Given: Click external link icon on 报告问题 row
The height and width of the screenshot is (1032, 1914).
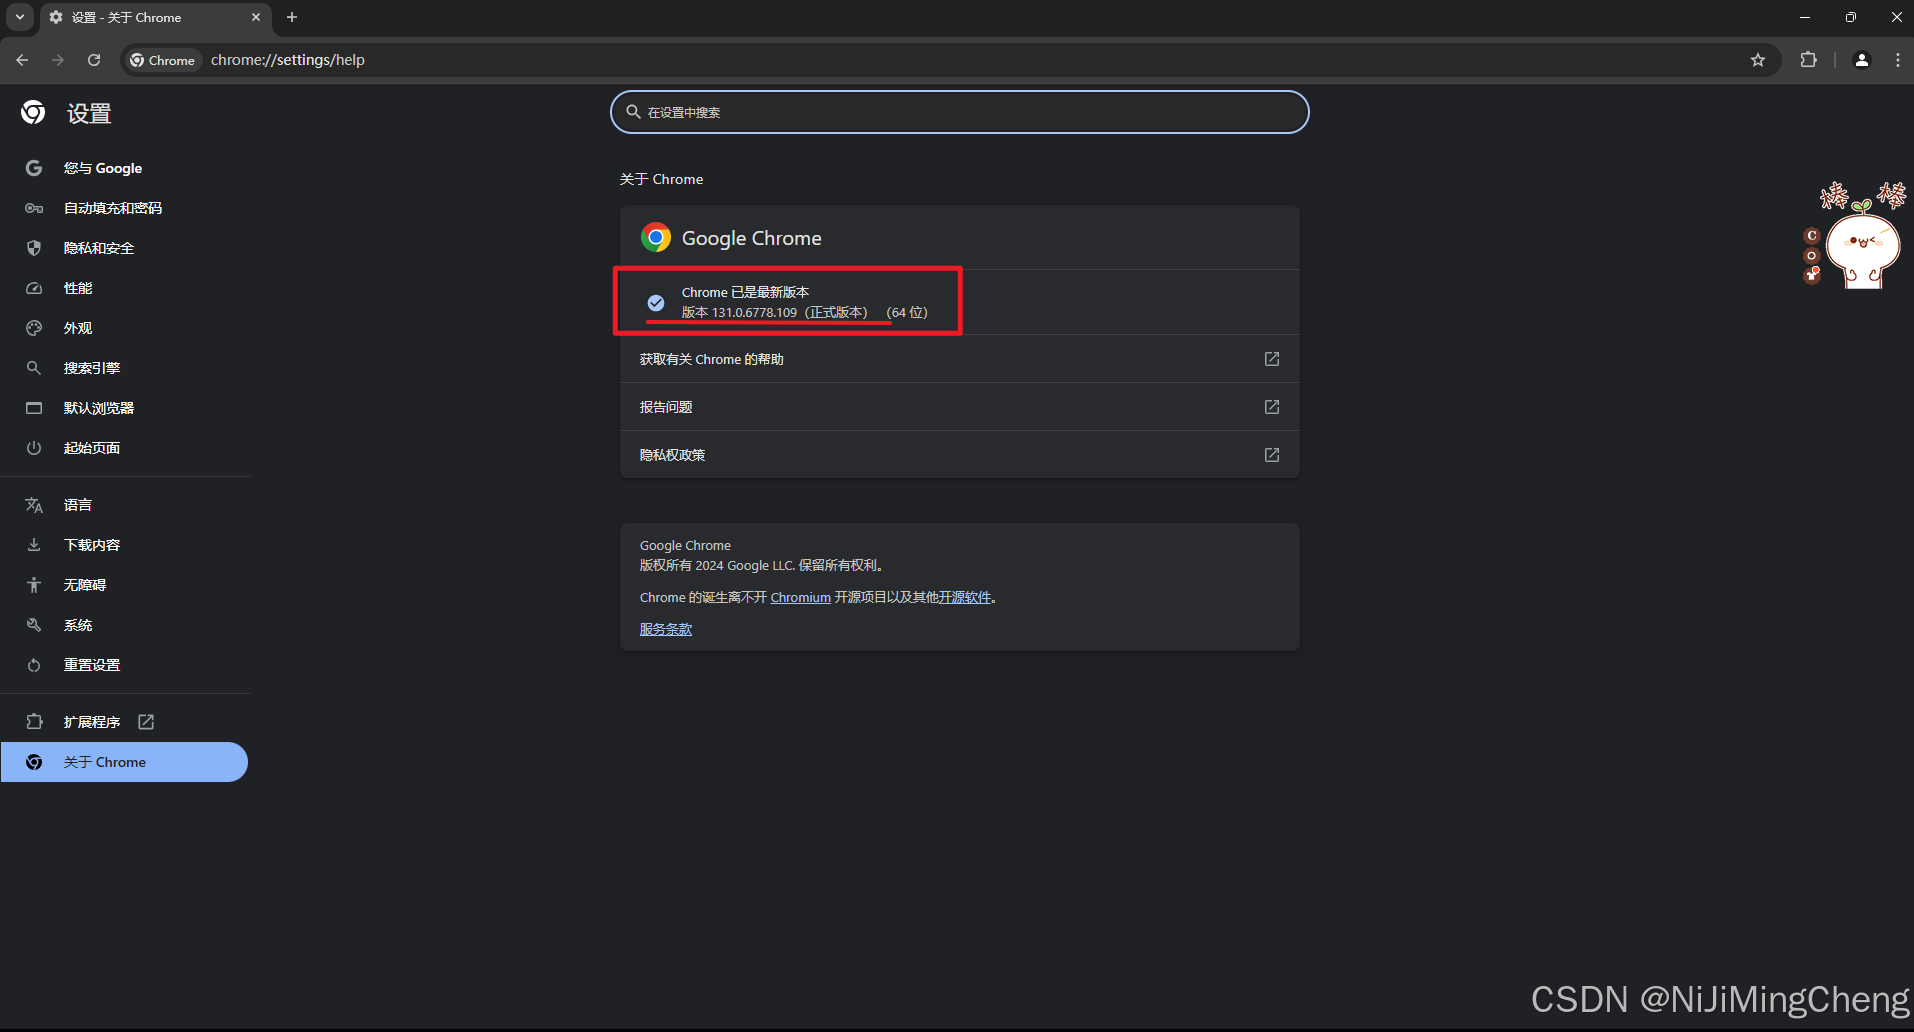Looking at the screenshot, I should (1272, 407).
